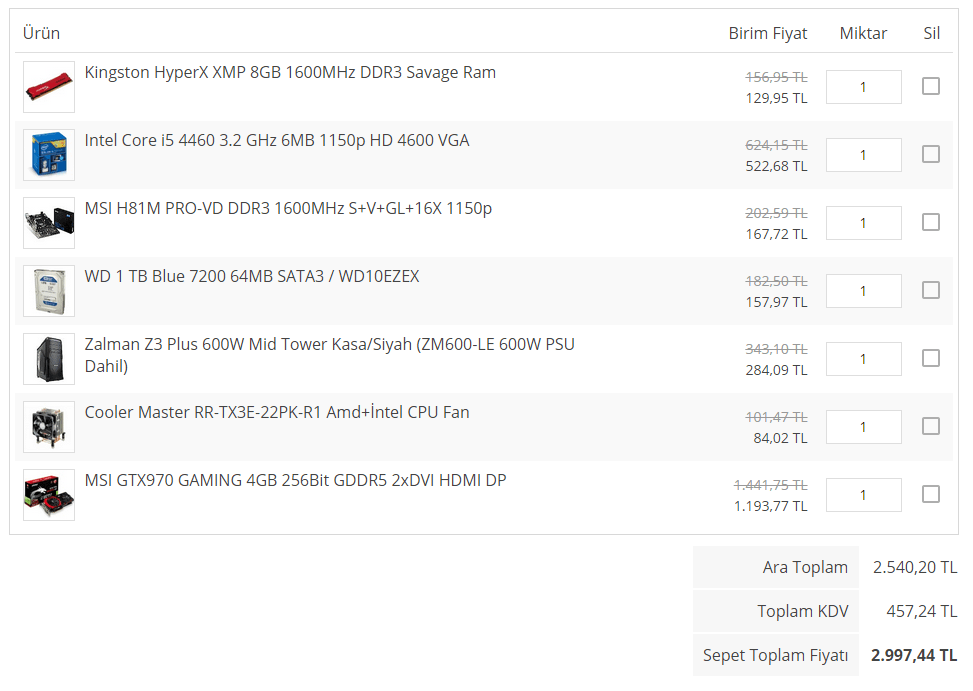Click the 457,24 TL tax value
Screen dimensions: 973x691
922,612
